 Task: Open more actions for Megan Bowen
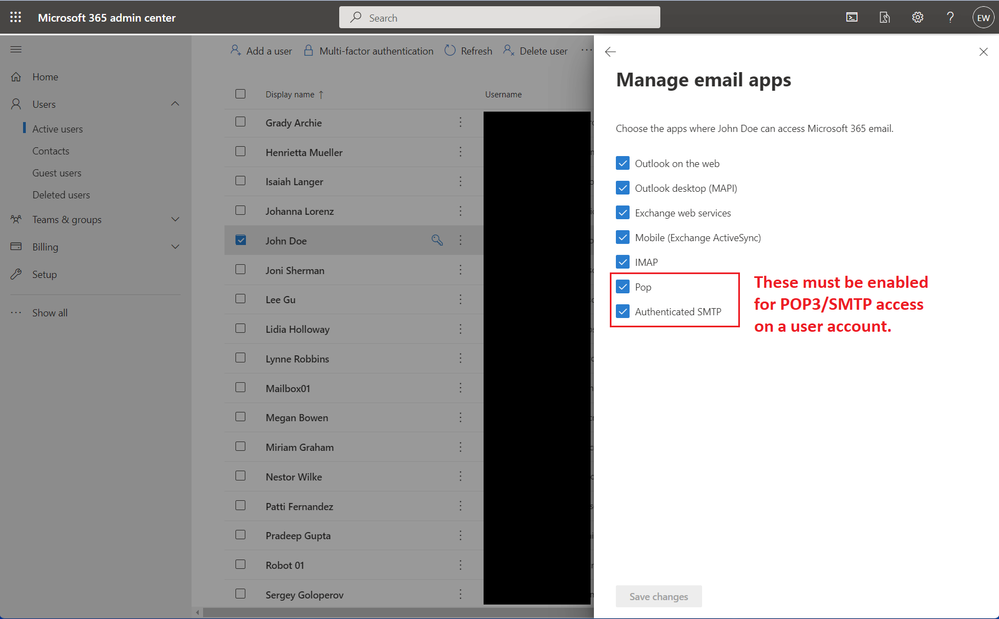(x=461, y=417)
